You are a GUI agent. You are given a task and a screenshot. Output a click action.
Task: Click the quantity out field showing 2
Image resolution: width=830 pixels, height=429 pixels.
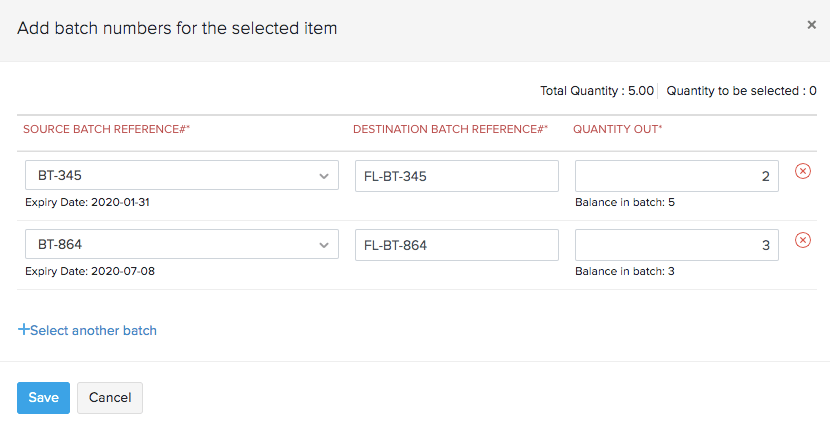pos(676,176)
